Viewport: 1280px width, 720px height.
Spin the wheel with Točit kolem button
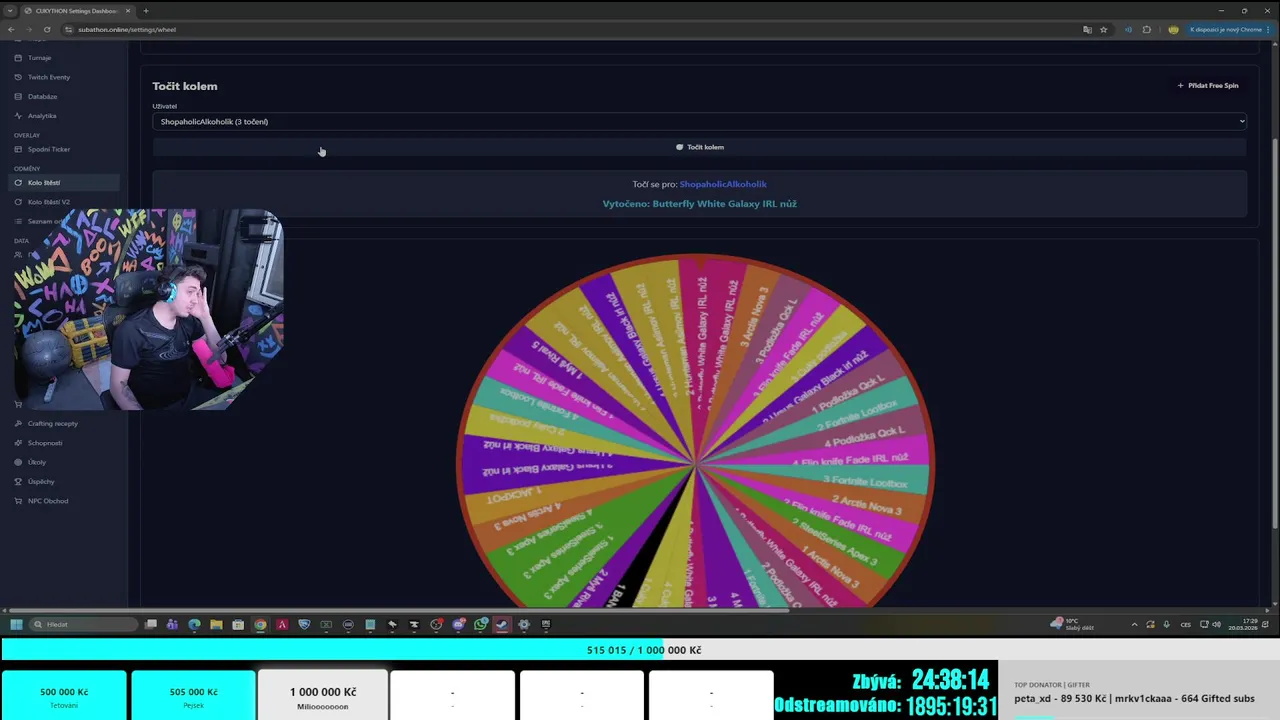click(x=699, y=147)
